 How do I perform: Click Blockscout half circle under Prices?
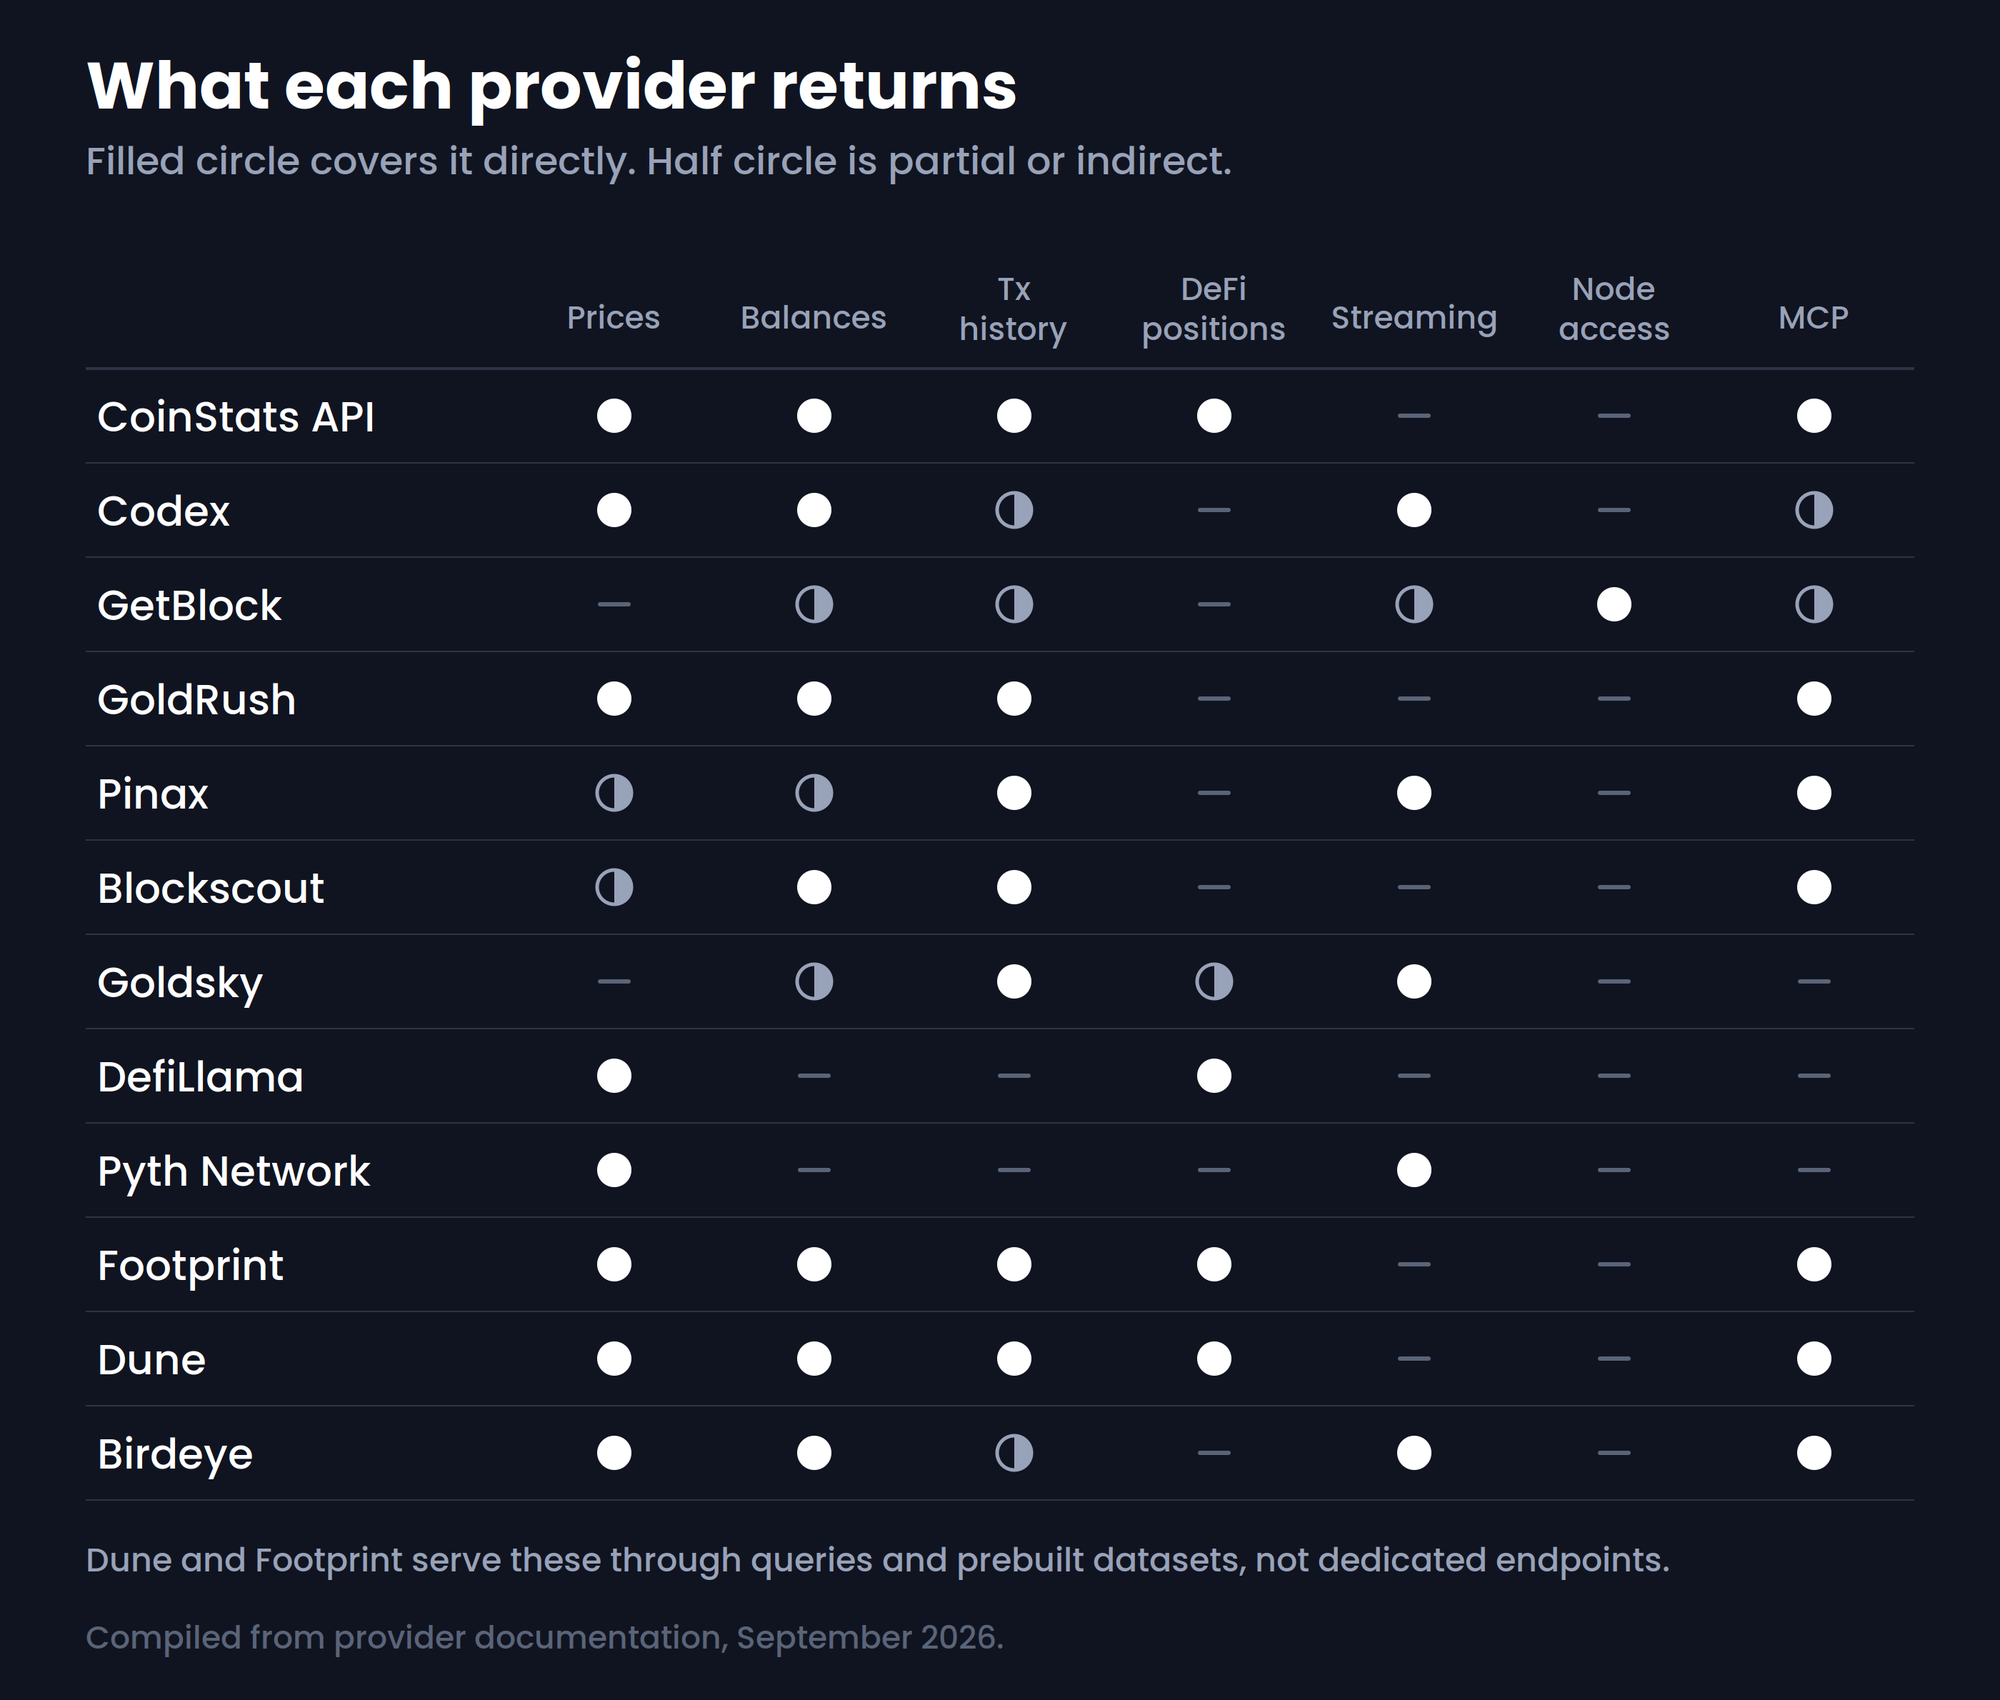(614, 887)
